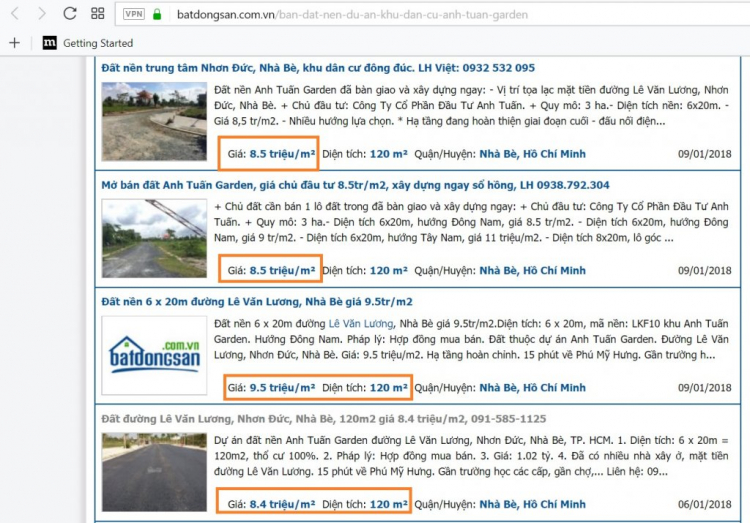The height and width of the screenshot is (523, 750).
Task: Toggle the VPN badge in address bar
Action: click(x=133, y=14)
